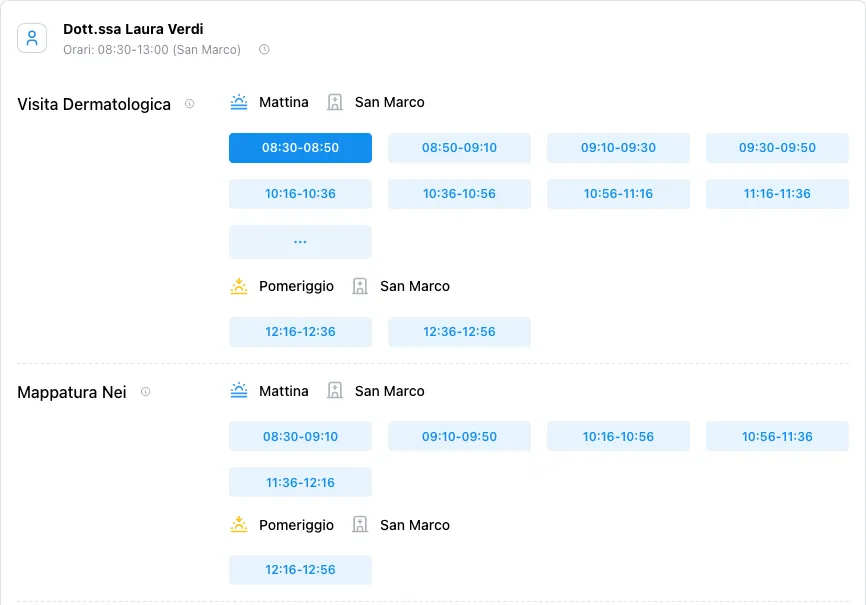Image resolution: width=866 pixels, height=605 pixels.
Task: Click the doctor profile avatar icon
Action: click(32, 39)
